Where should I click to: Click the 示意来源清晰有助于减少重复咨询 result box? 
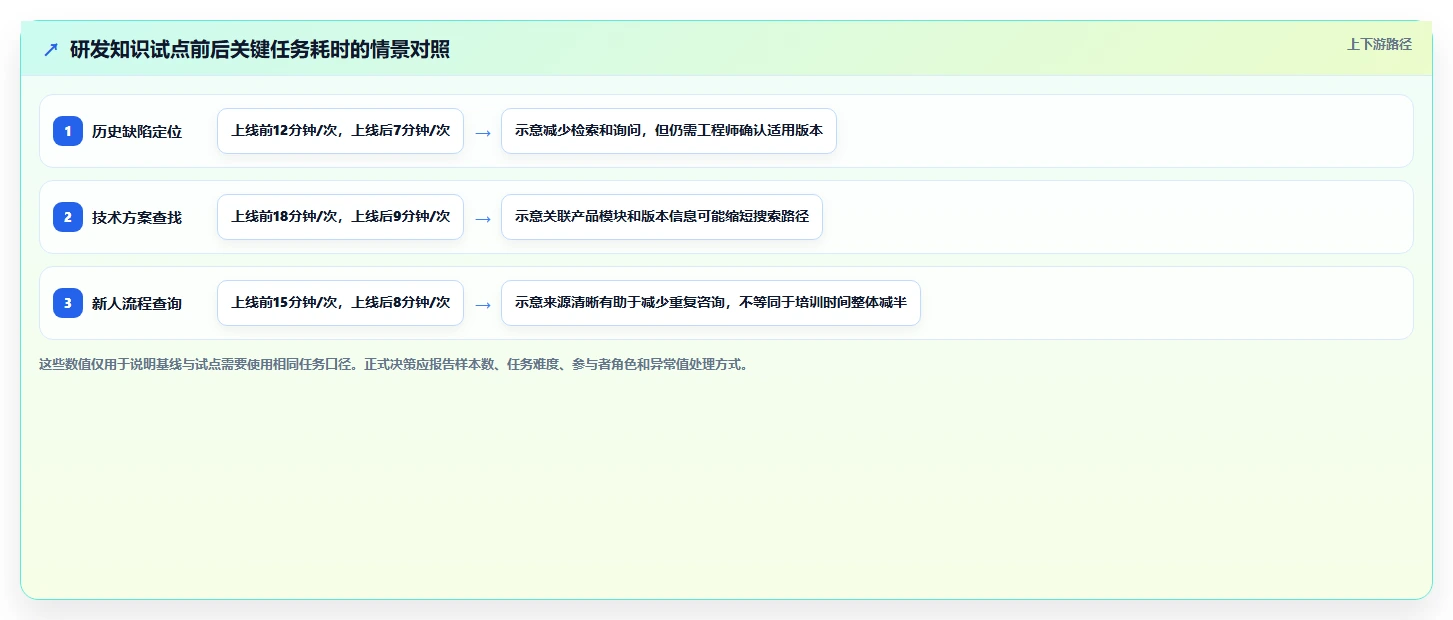(x=711, y=303)
